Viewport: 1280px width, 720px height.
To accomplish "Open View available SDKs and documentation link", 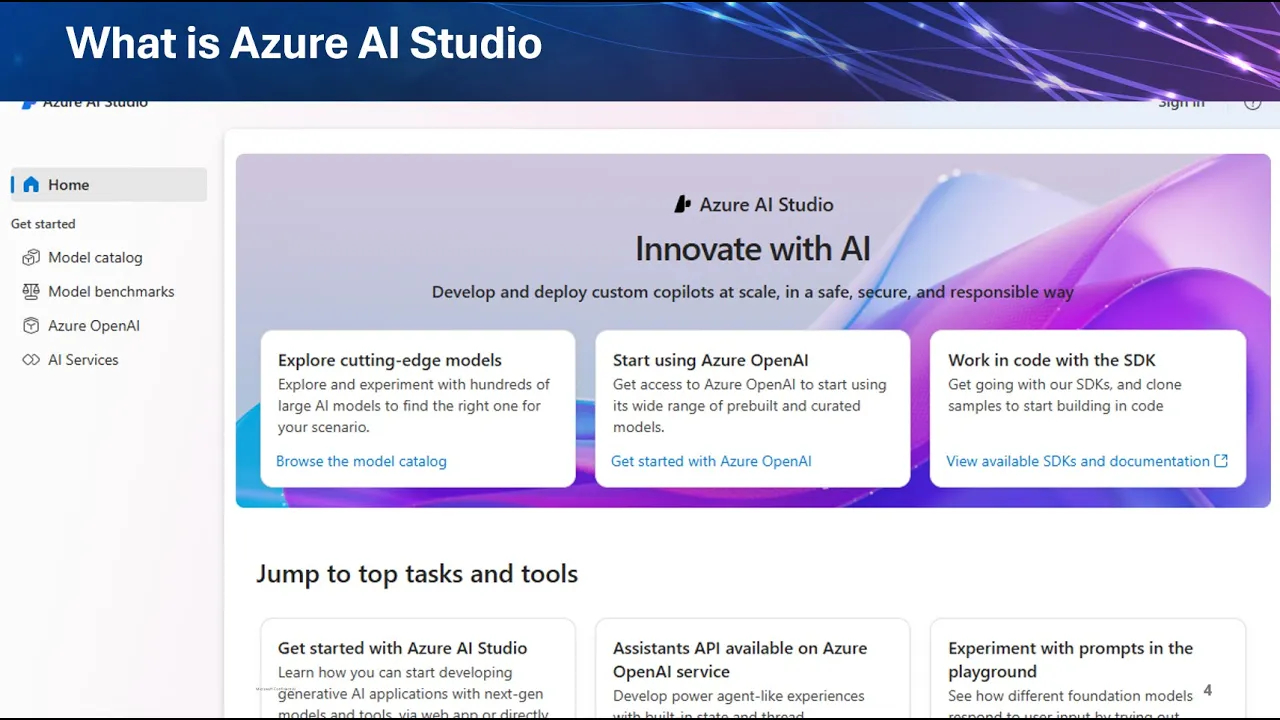I will click(x=1078, y=461).
